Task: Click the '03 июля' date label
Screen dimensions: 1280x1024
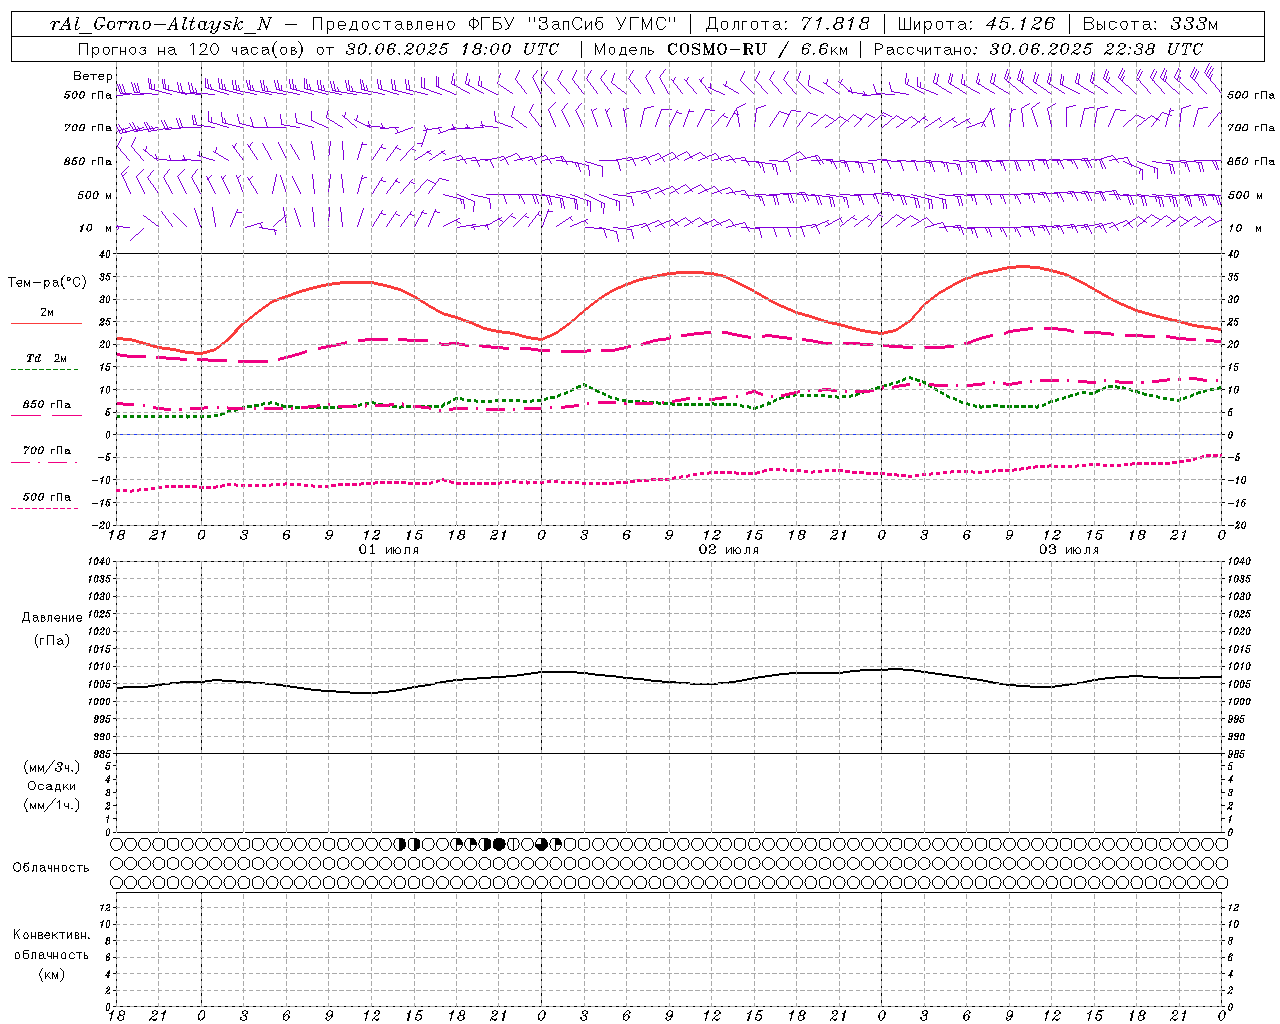Action: coord(1069,550)
